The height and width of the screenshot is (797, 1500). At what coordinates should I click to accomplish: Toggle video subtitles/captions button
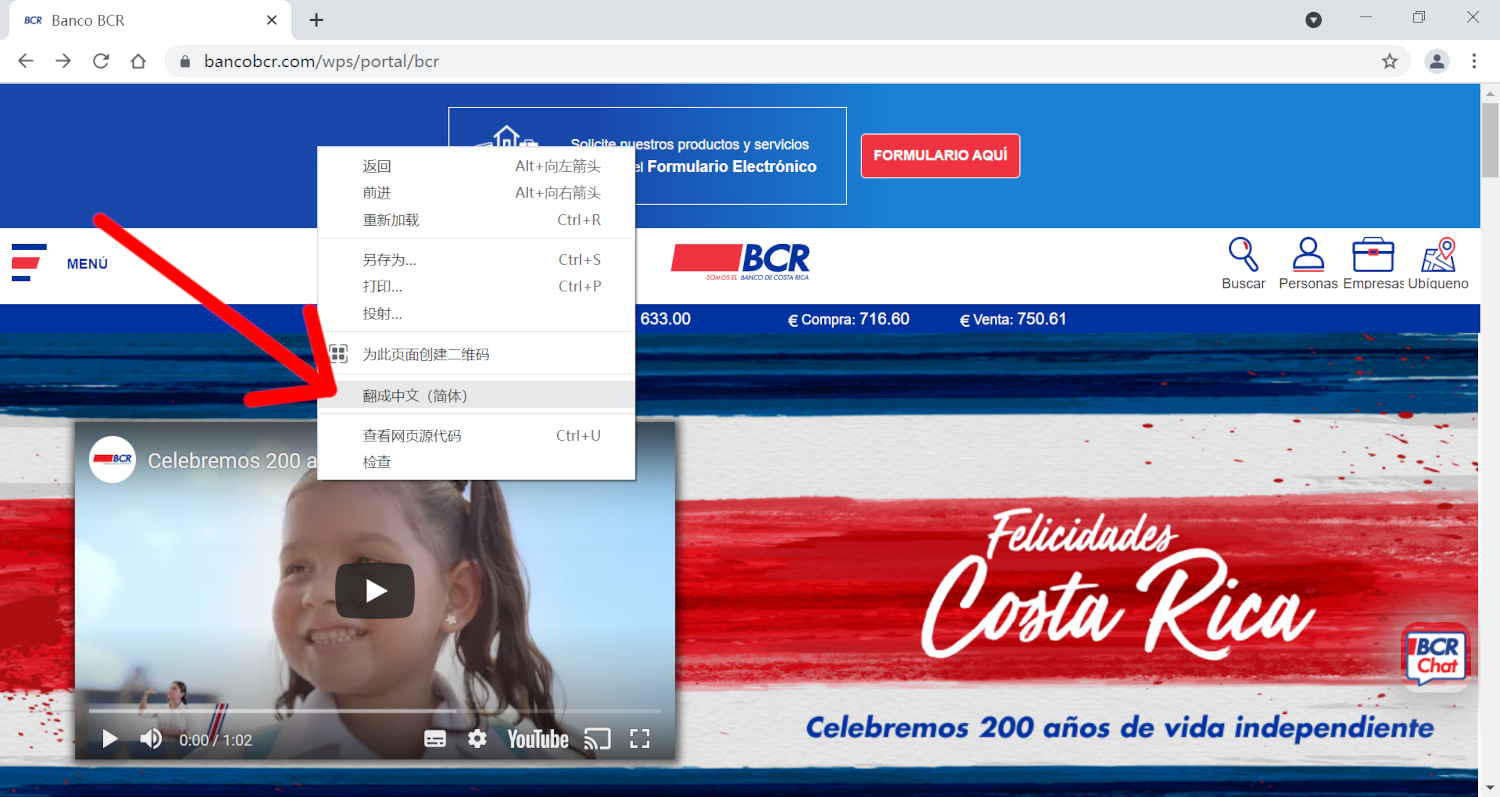coord(435,739)
